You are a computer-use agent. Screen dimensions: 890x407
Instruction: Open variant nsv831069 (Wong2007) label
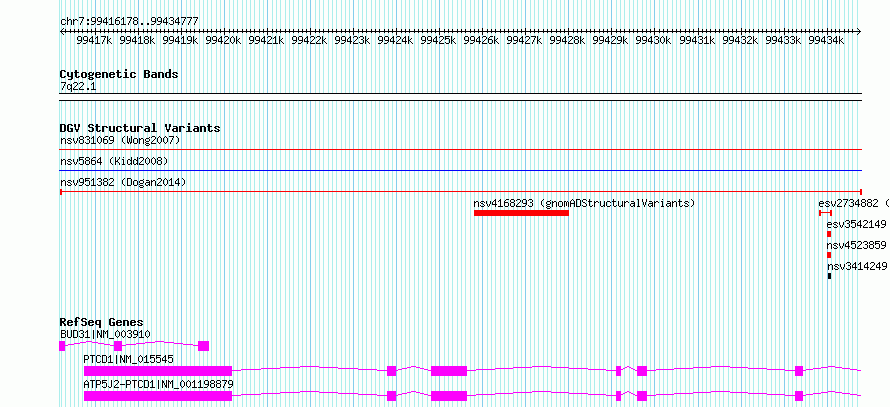(x=120, y=140)
